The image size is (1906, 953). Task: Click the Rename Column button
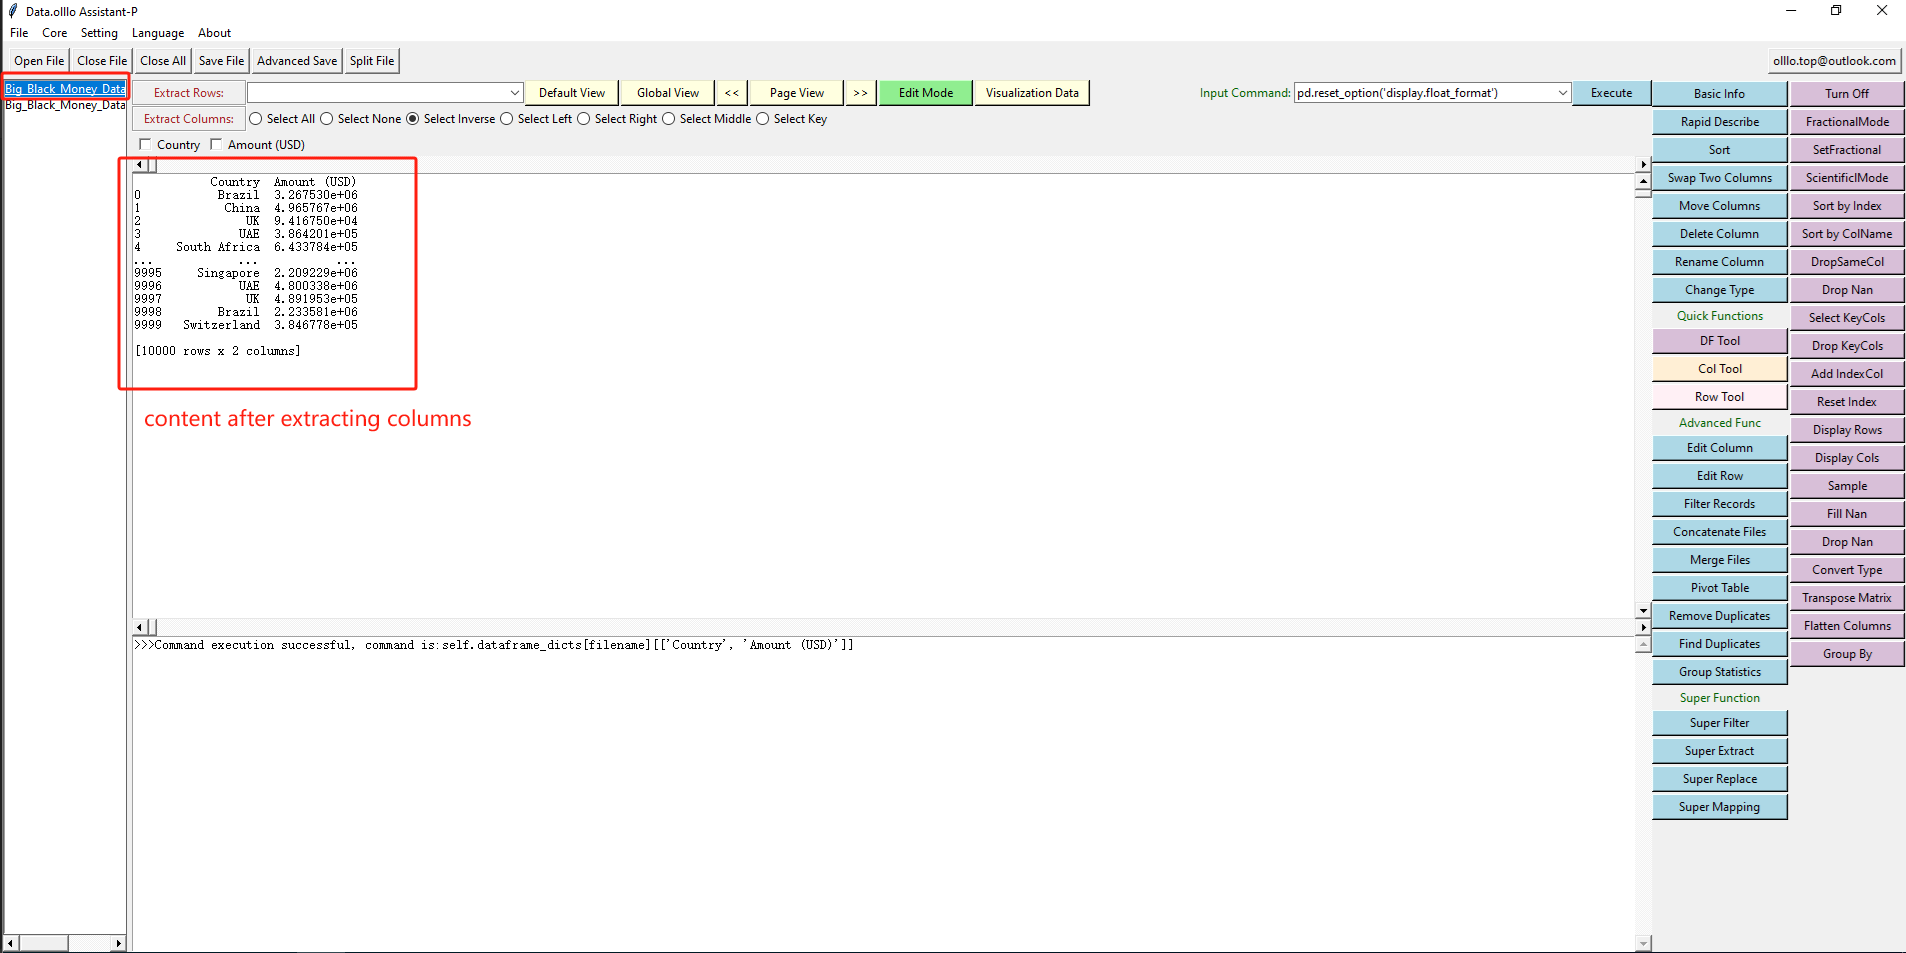pyautogui.click(x=1719, y=262)
